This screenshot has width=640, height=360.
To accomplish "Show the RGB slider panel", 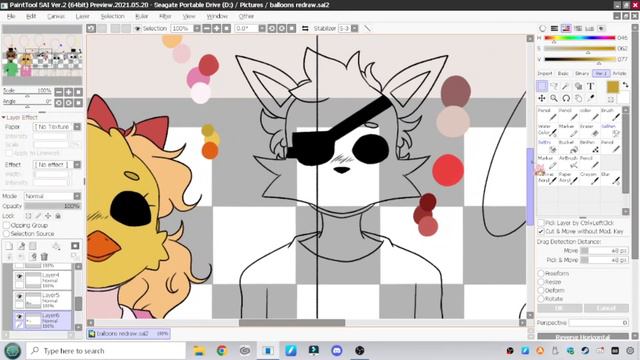I will (554, 29).
